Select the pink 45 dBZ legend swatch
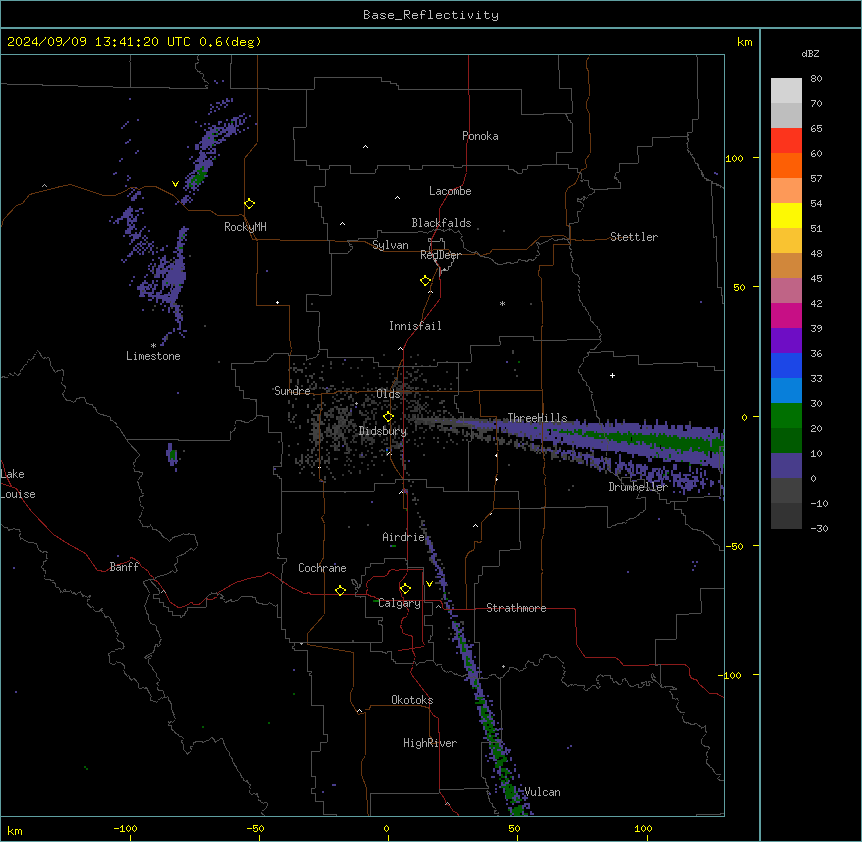This screenshot has height=842, width=862. pyautogui.click(x=786, y=290)
